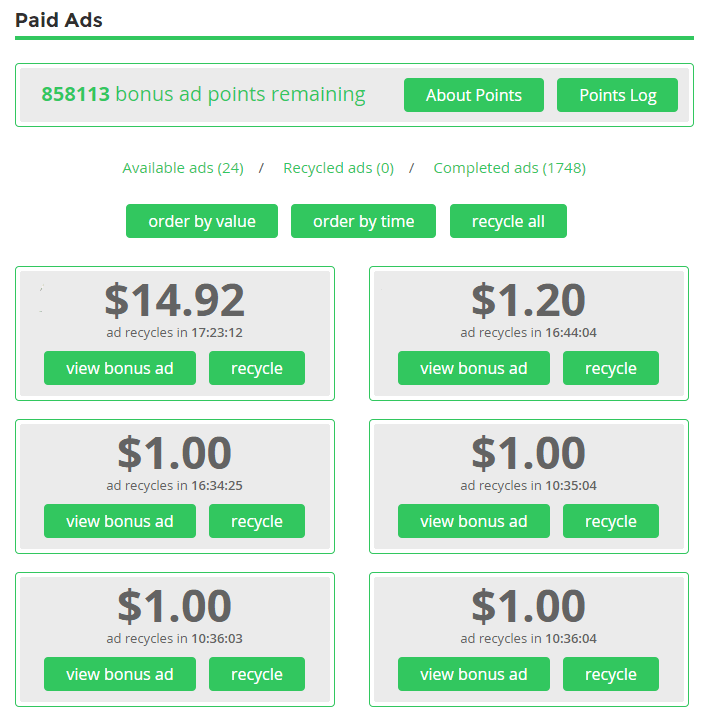
Task: Recycle the ad expiring in 10:36:03
Action: click(x=257, y=674)
